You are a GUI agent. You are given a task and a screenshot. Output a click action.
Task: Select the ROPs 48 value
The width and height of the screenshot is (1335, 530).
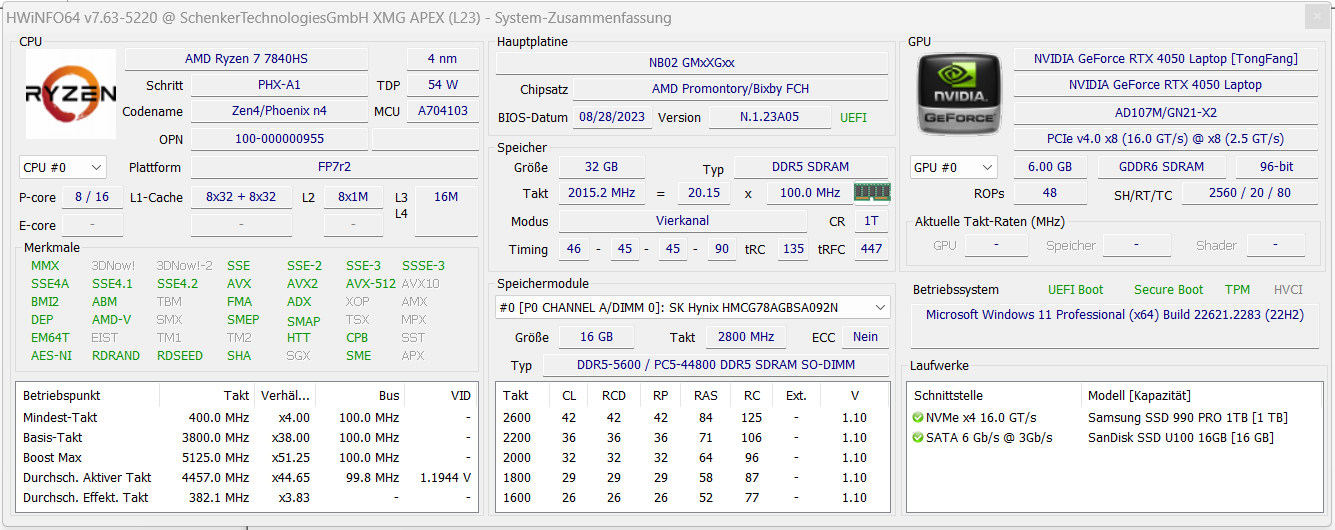1050,193
